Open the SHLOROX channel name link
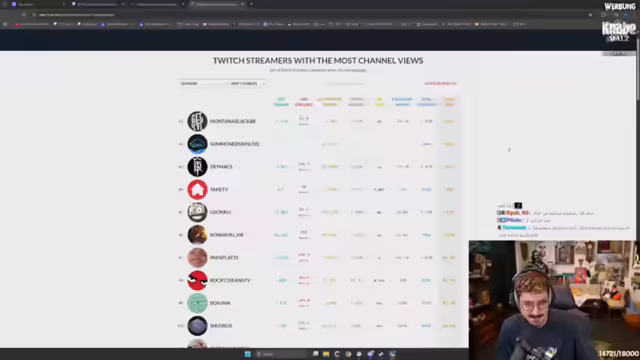640x360 pixels. [x=221, y=326]
